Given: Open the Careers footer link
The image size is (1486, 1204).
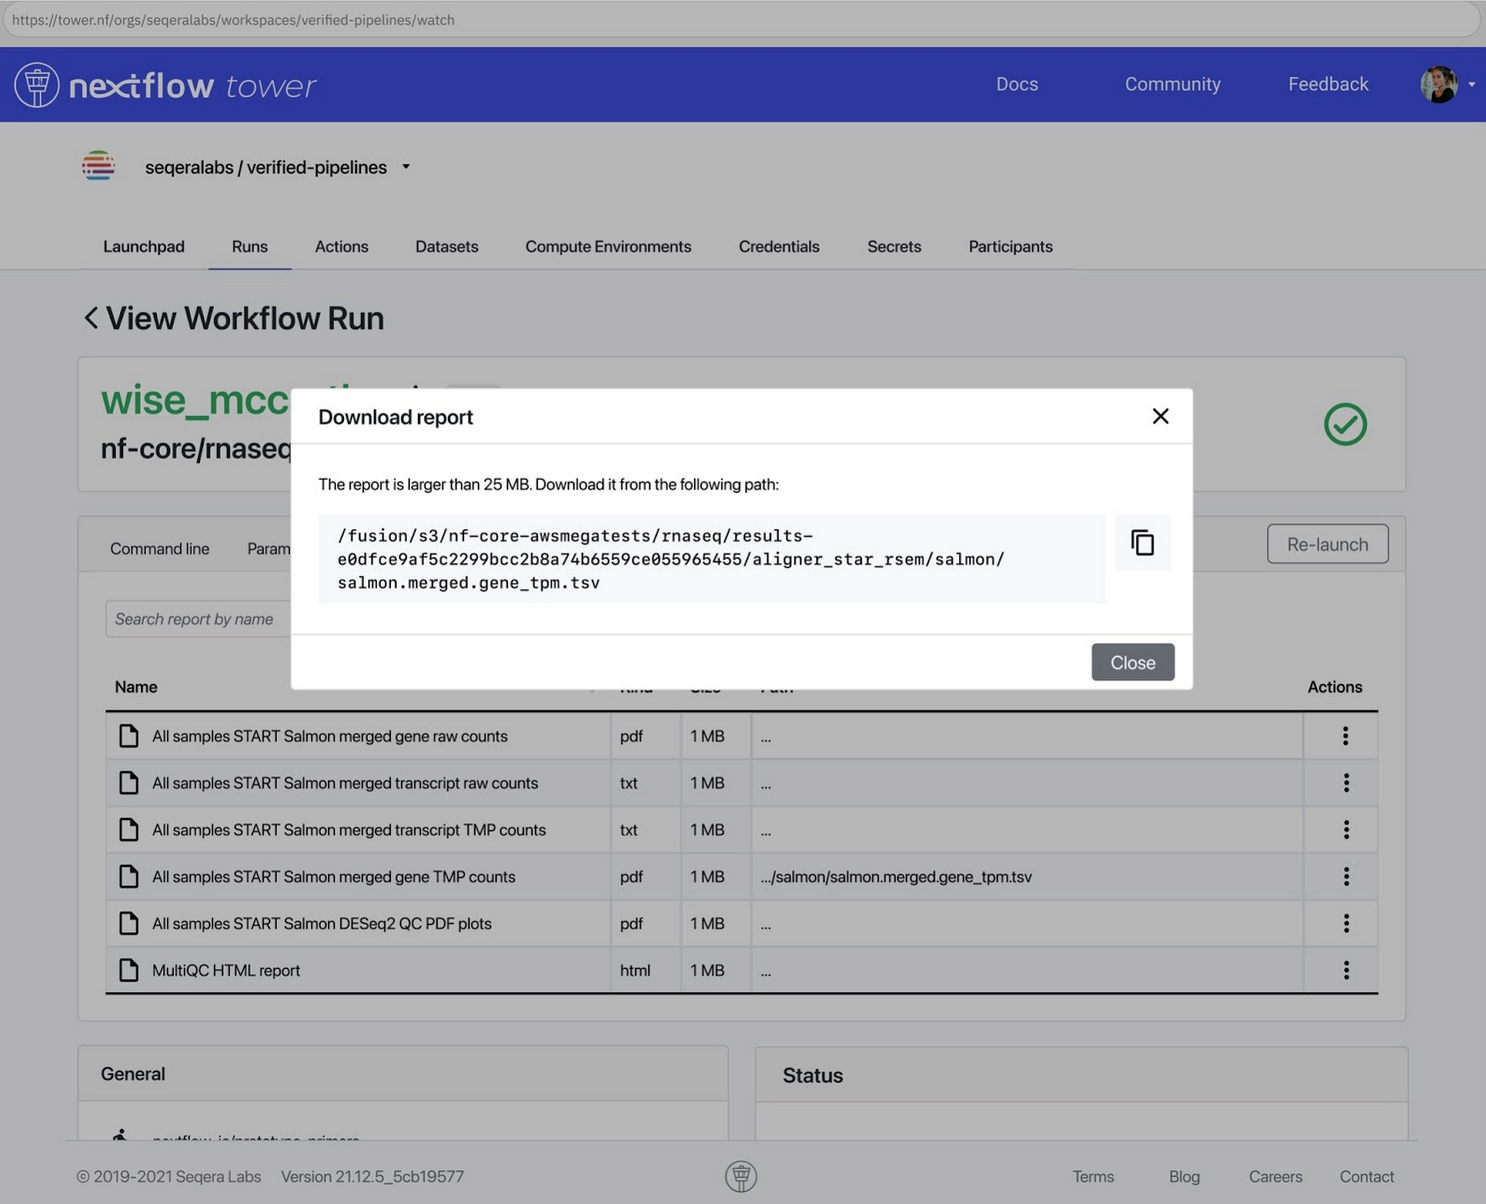Looking at the screenshot, I should (x=1275, y=1177).
